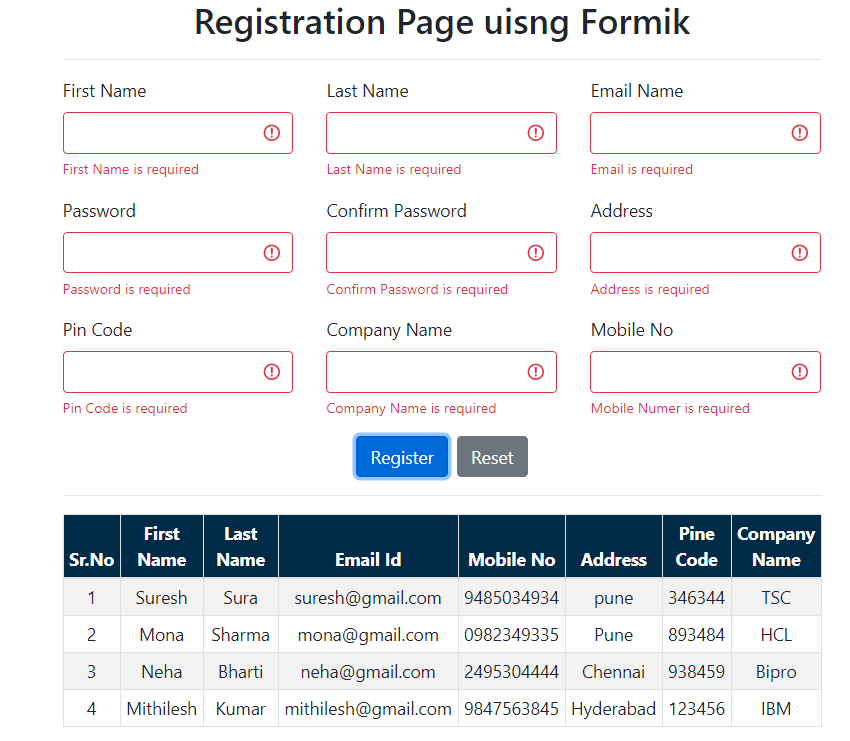Submit the form with Register button
Viewport: 850px width, 741px height.
pos(402,457)
